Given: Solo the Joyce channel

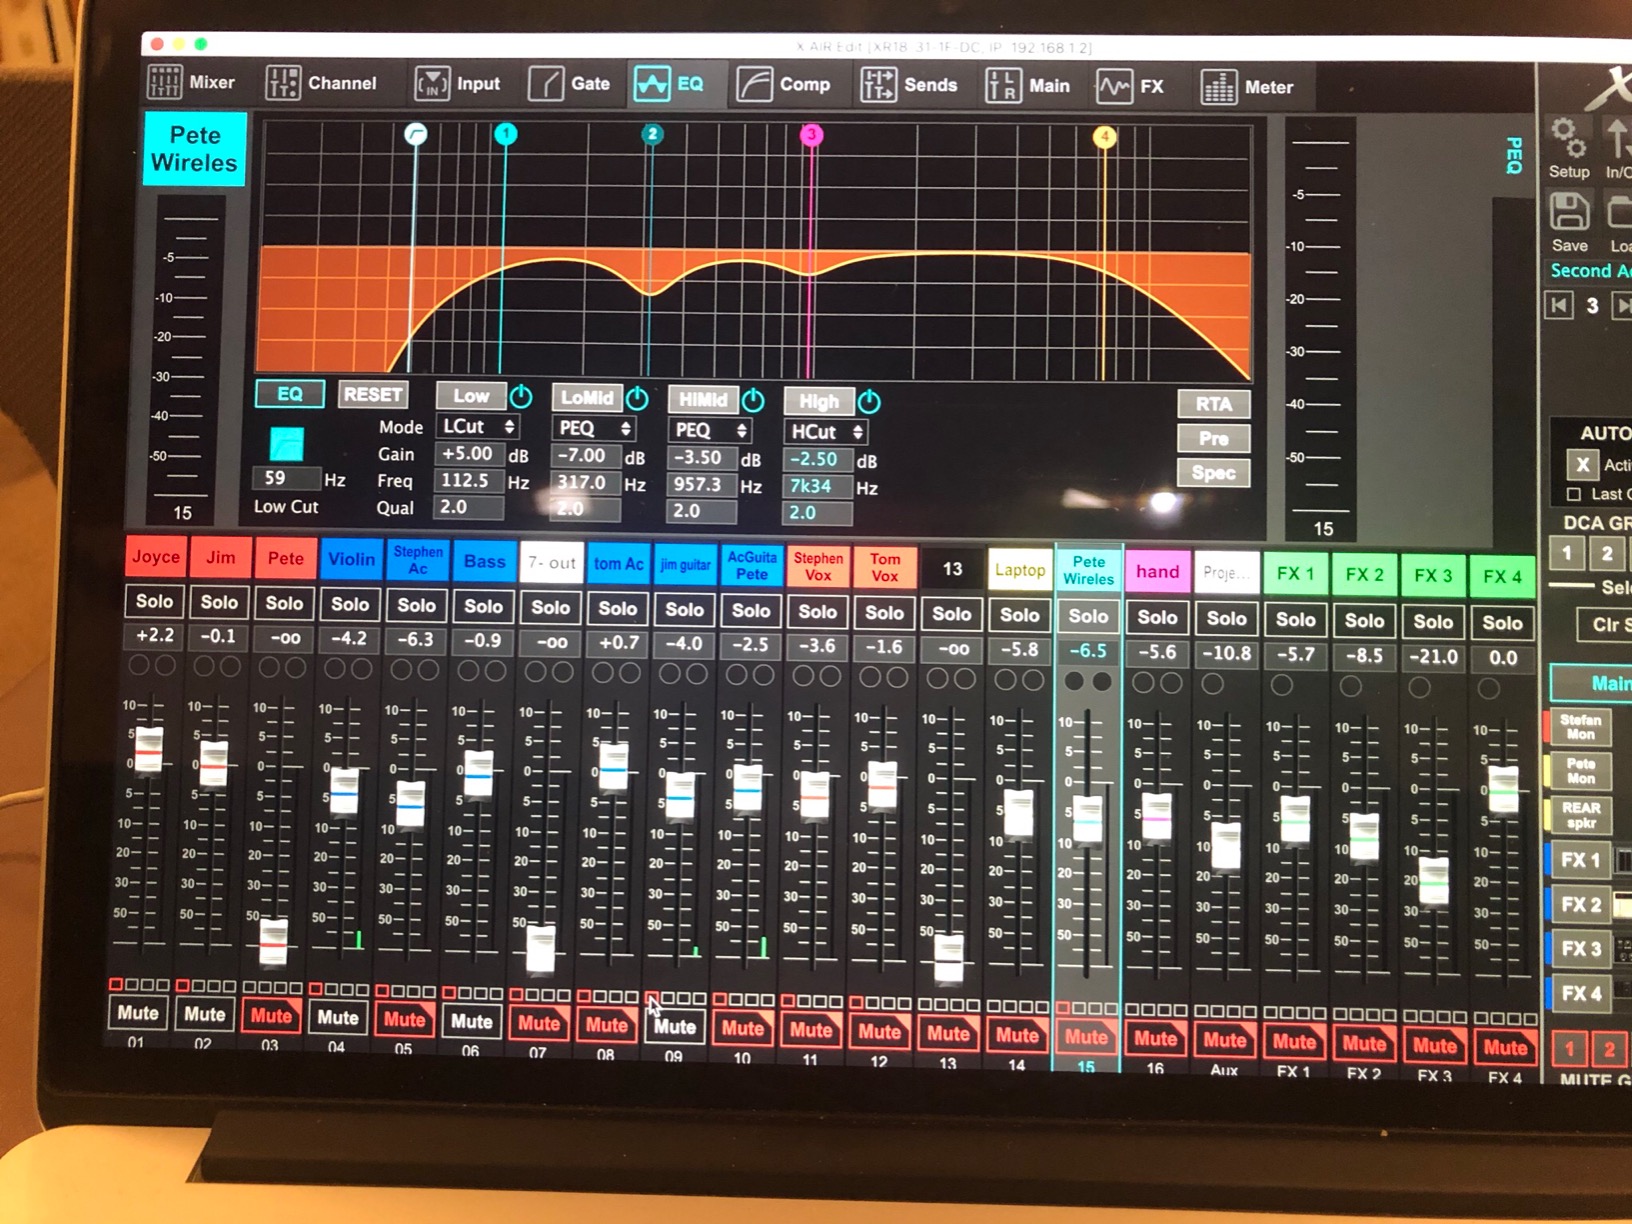Looking at the screenshot, I should click(154, 602).
